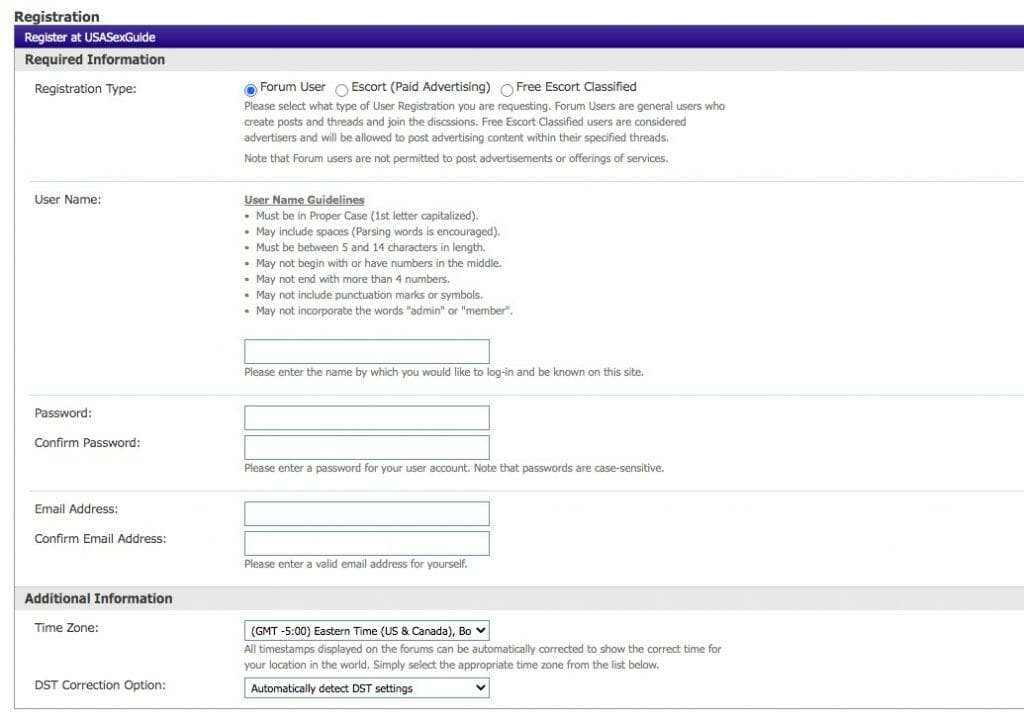Screen dimensions: 1024x722
Task: Click the 'Time Zone:' label
Action: 67,628
